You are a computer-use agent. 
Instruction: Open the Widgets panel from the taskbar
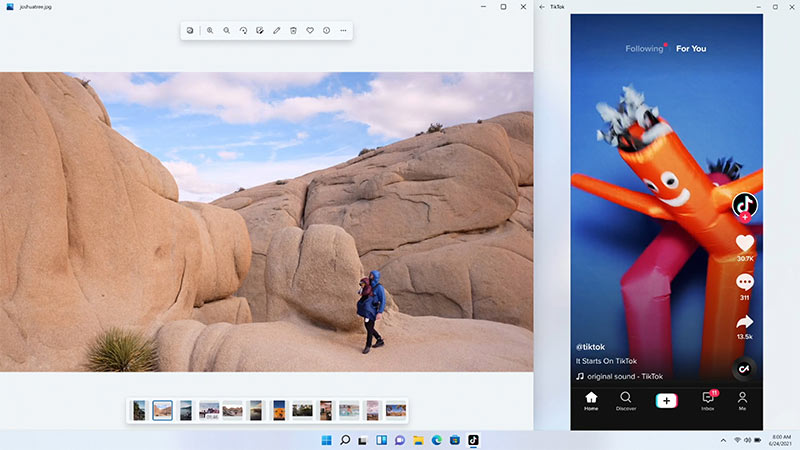coord(382,440)
